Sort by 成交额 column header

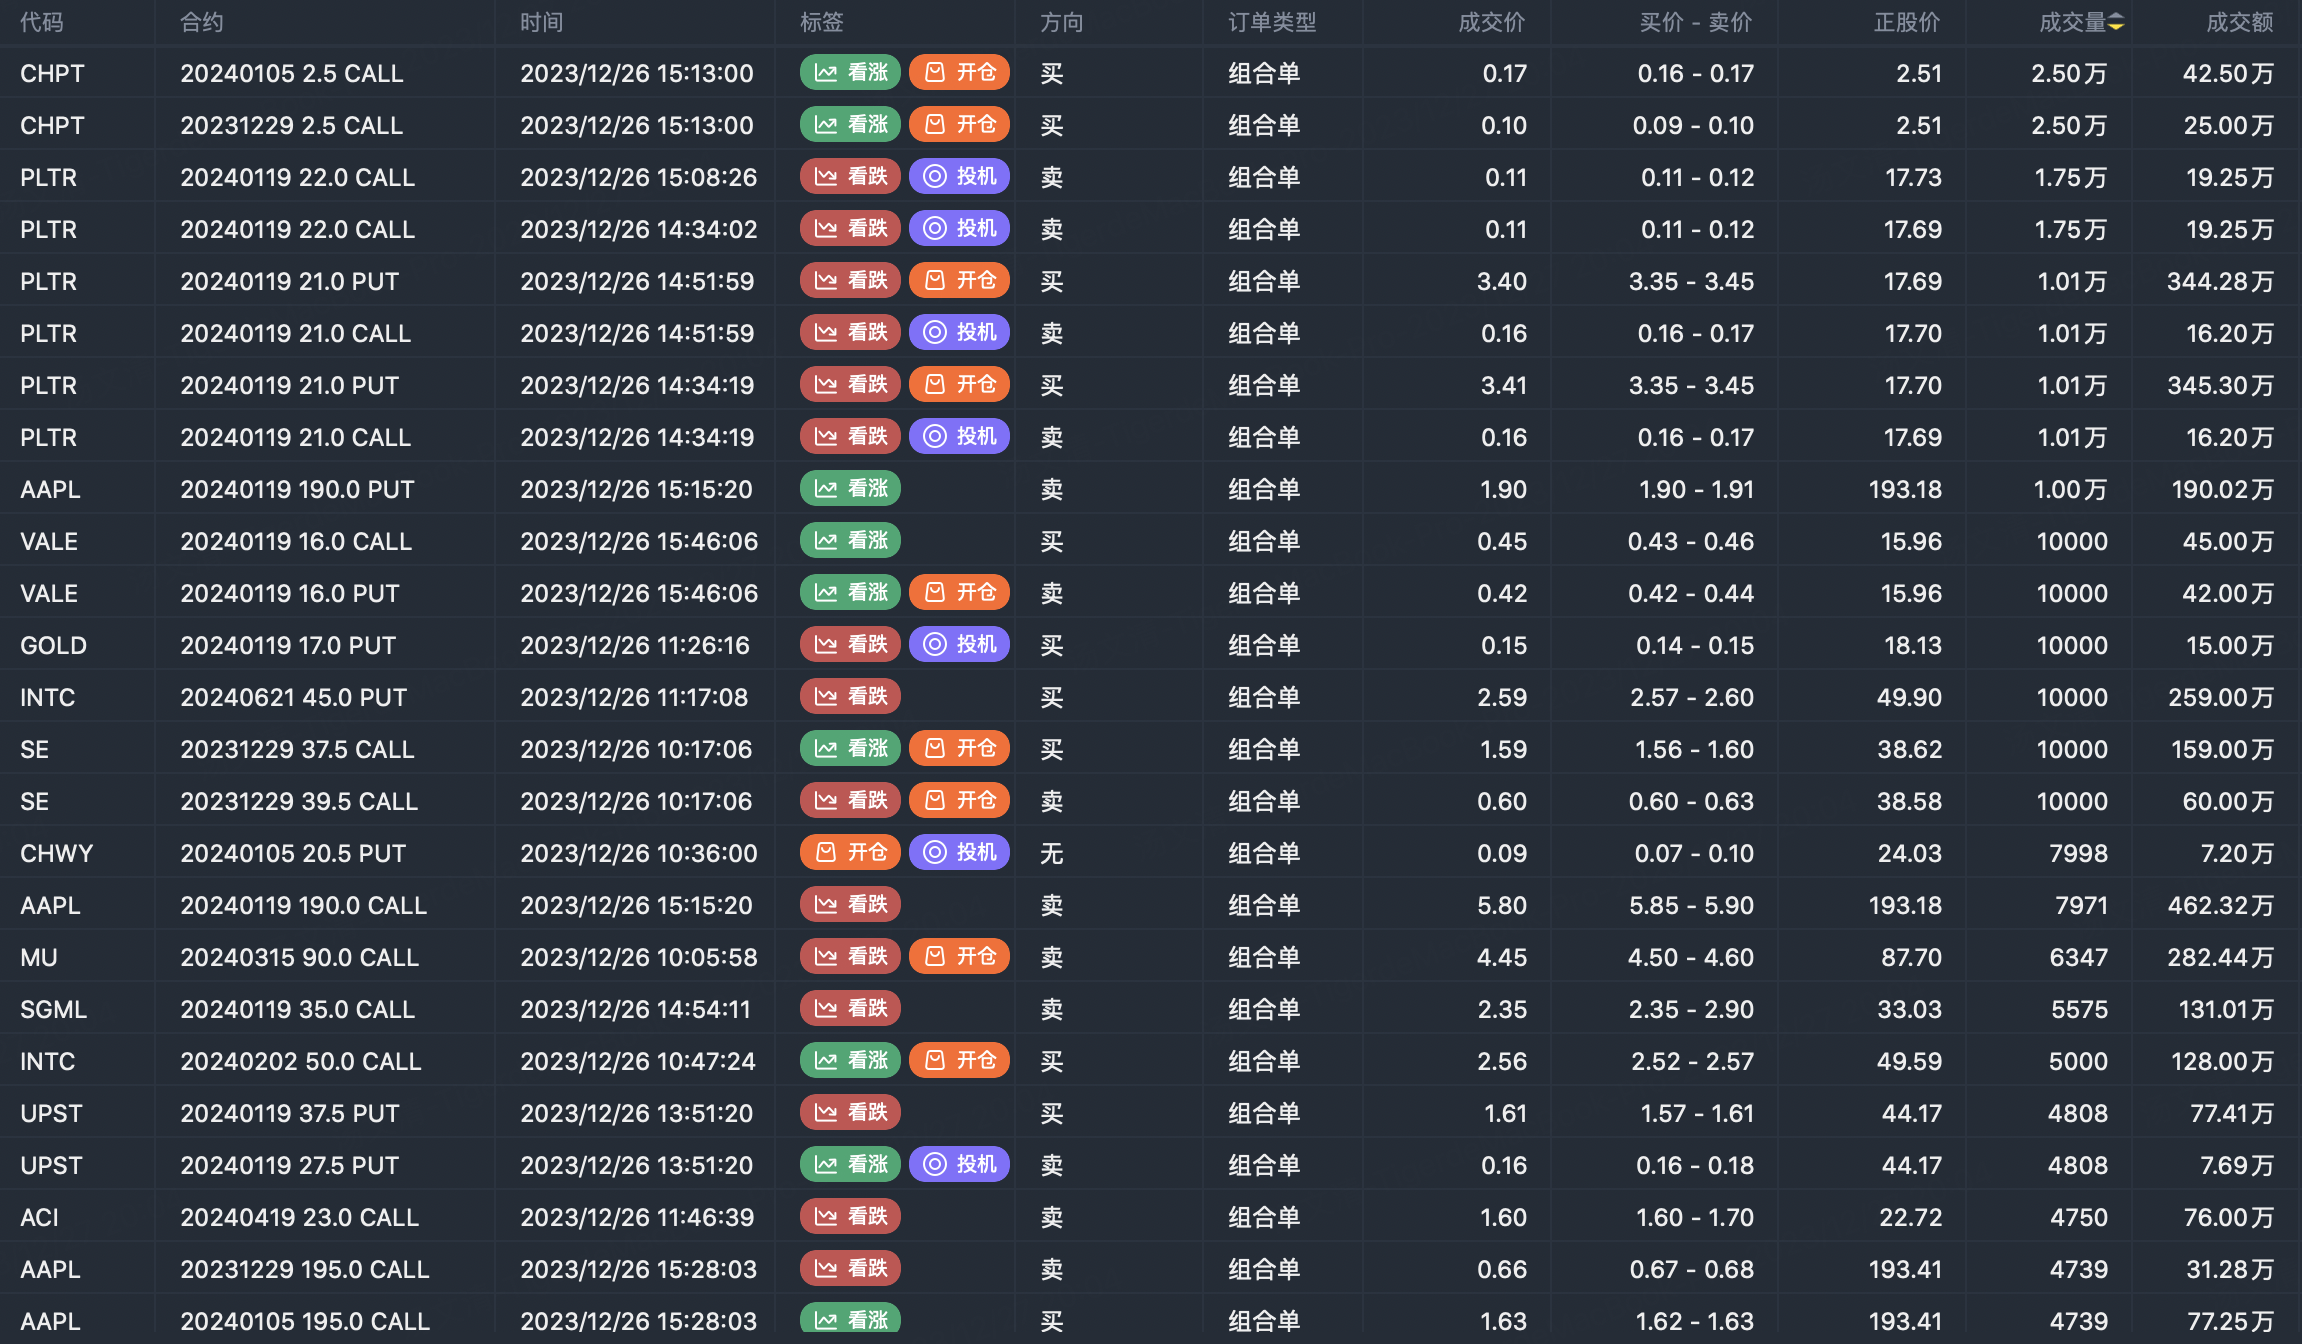pyautogui.click(x=2239, y=23)
